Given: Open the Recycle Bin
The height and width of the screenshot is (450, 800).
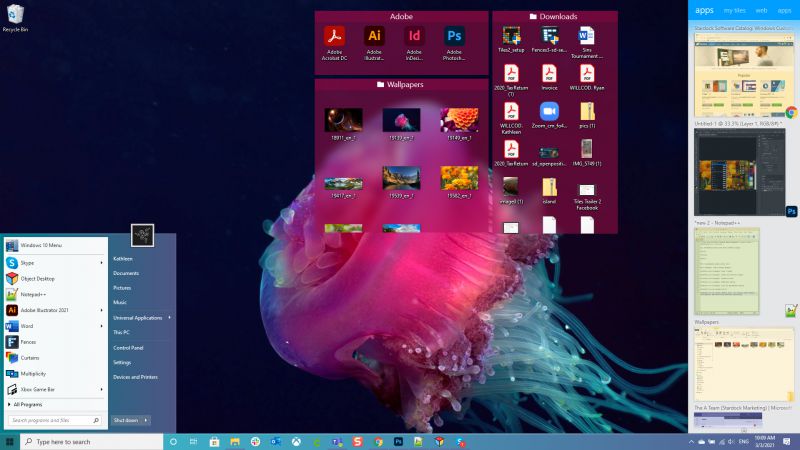Looking at the screenshot, I should pyautogui.click(x=15, y=16).
